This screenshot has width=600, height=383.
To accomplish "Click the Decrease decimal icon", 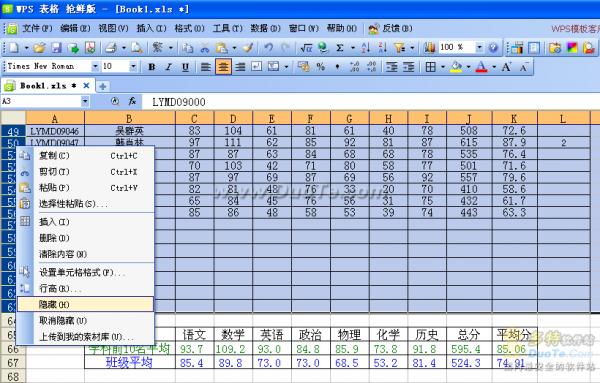I will 371,67.
